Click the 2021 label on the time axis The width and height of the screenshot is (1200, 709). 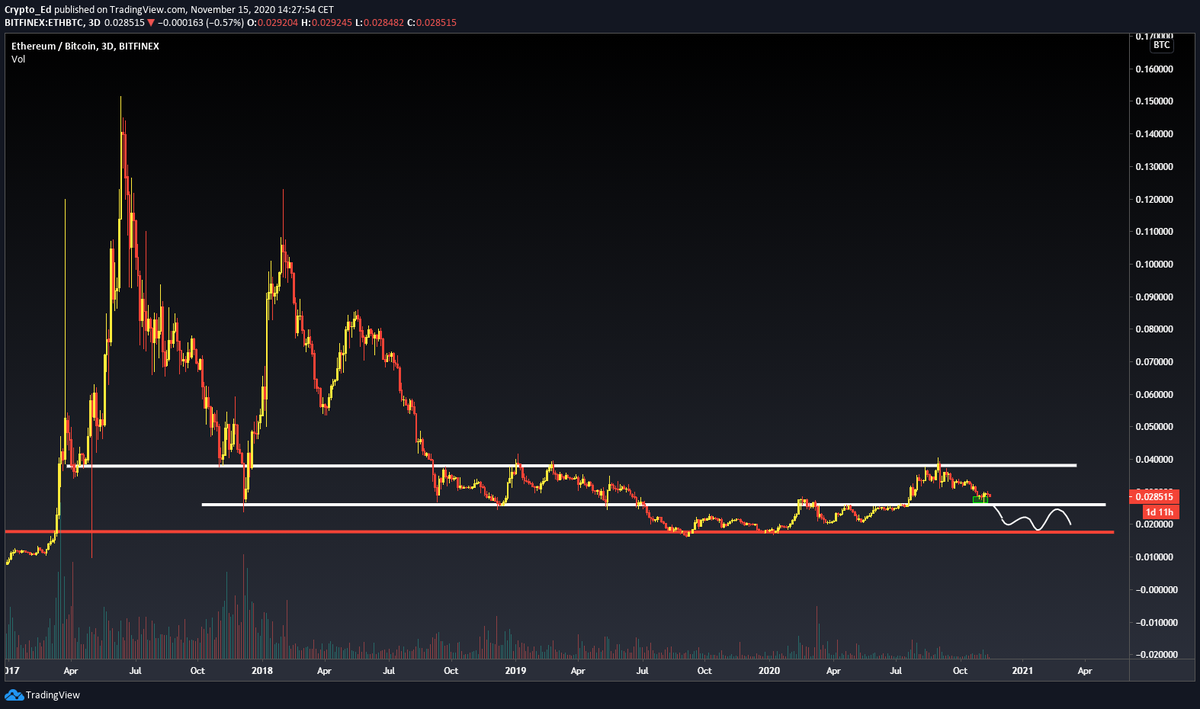tap(1022, 672)
